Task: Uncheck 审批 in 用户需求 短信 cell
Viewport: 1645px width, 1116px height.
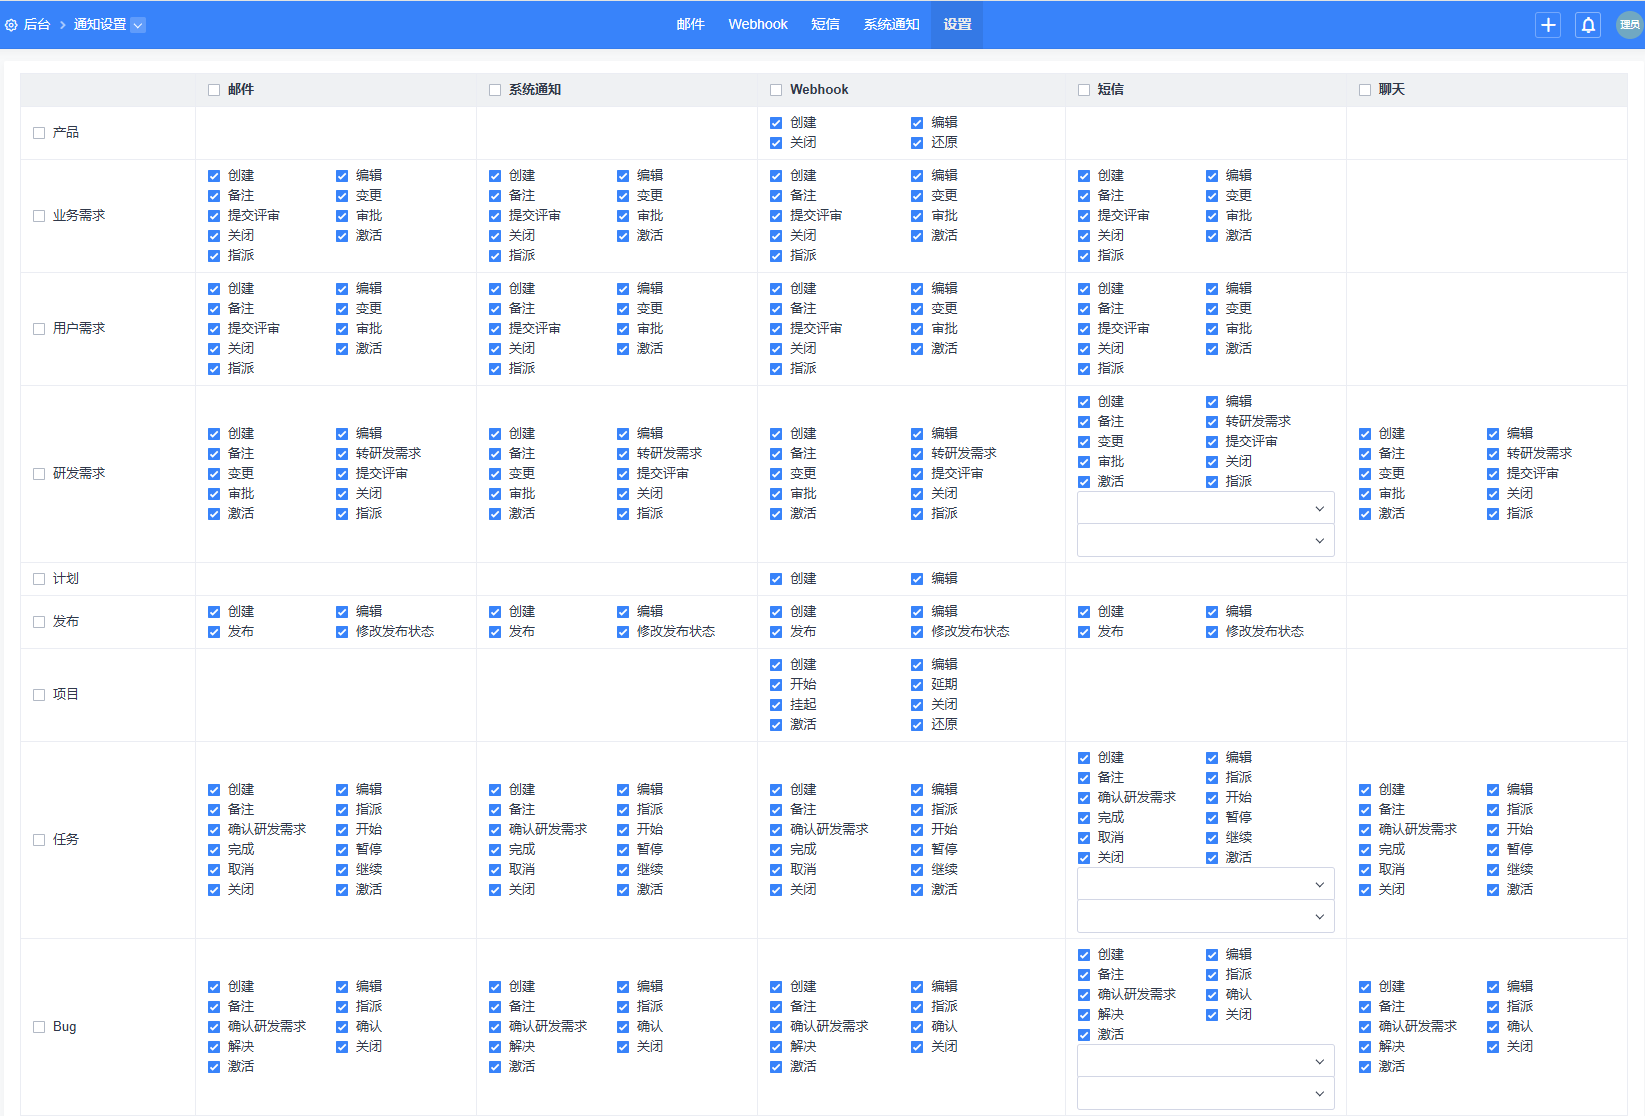Action: click(x=1212, y=329)
